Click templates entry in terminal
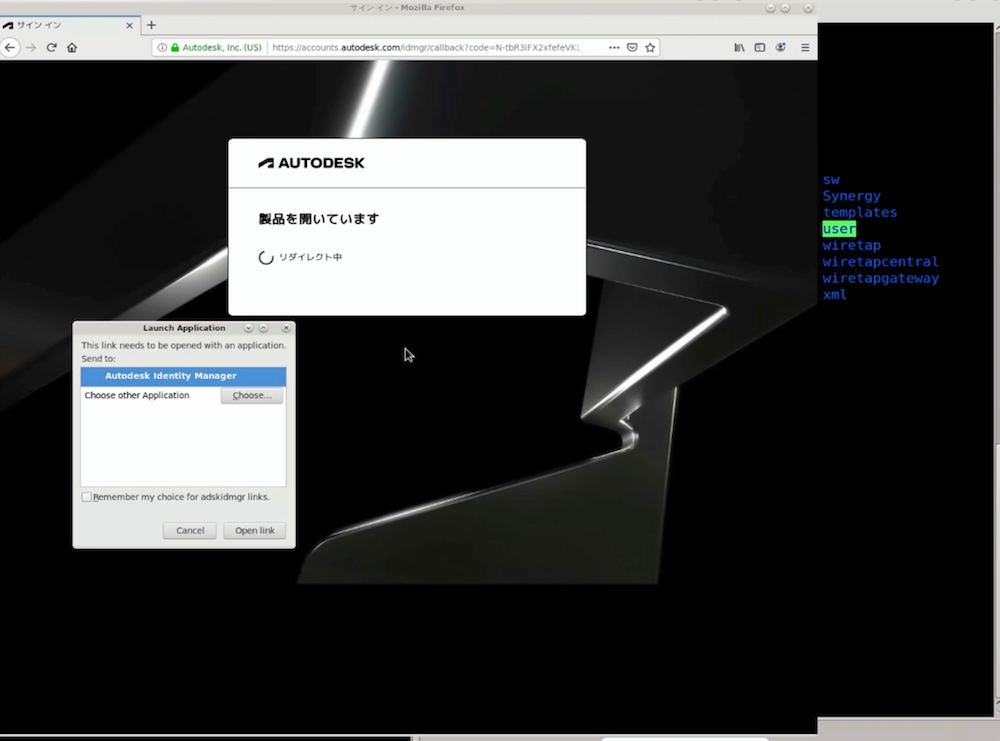This screenshot has height=741, width=1000. [x=860, y=212]
